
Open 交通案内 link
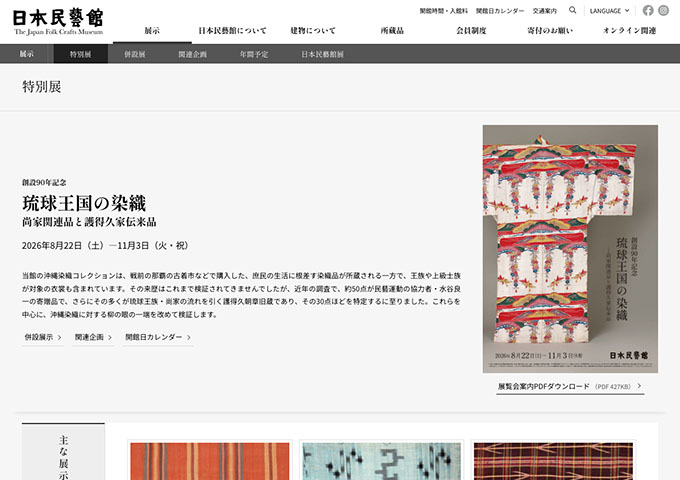(545, 11)
